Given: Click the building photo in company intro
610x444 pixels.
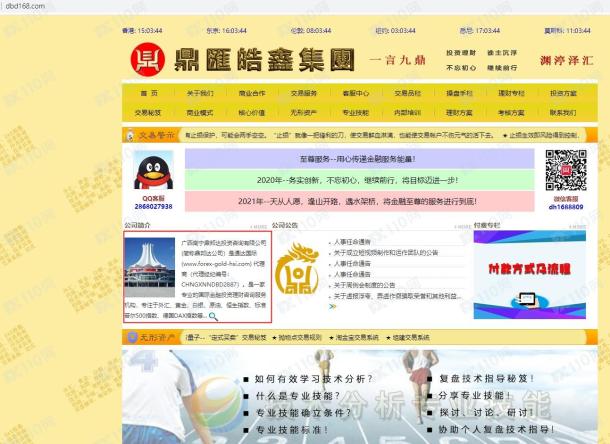Looking at the screenshot, I should click(x=149, y=267).
